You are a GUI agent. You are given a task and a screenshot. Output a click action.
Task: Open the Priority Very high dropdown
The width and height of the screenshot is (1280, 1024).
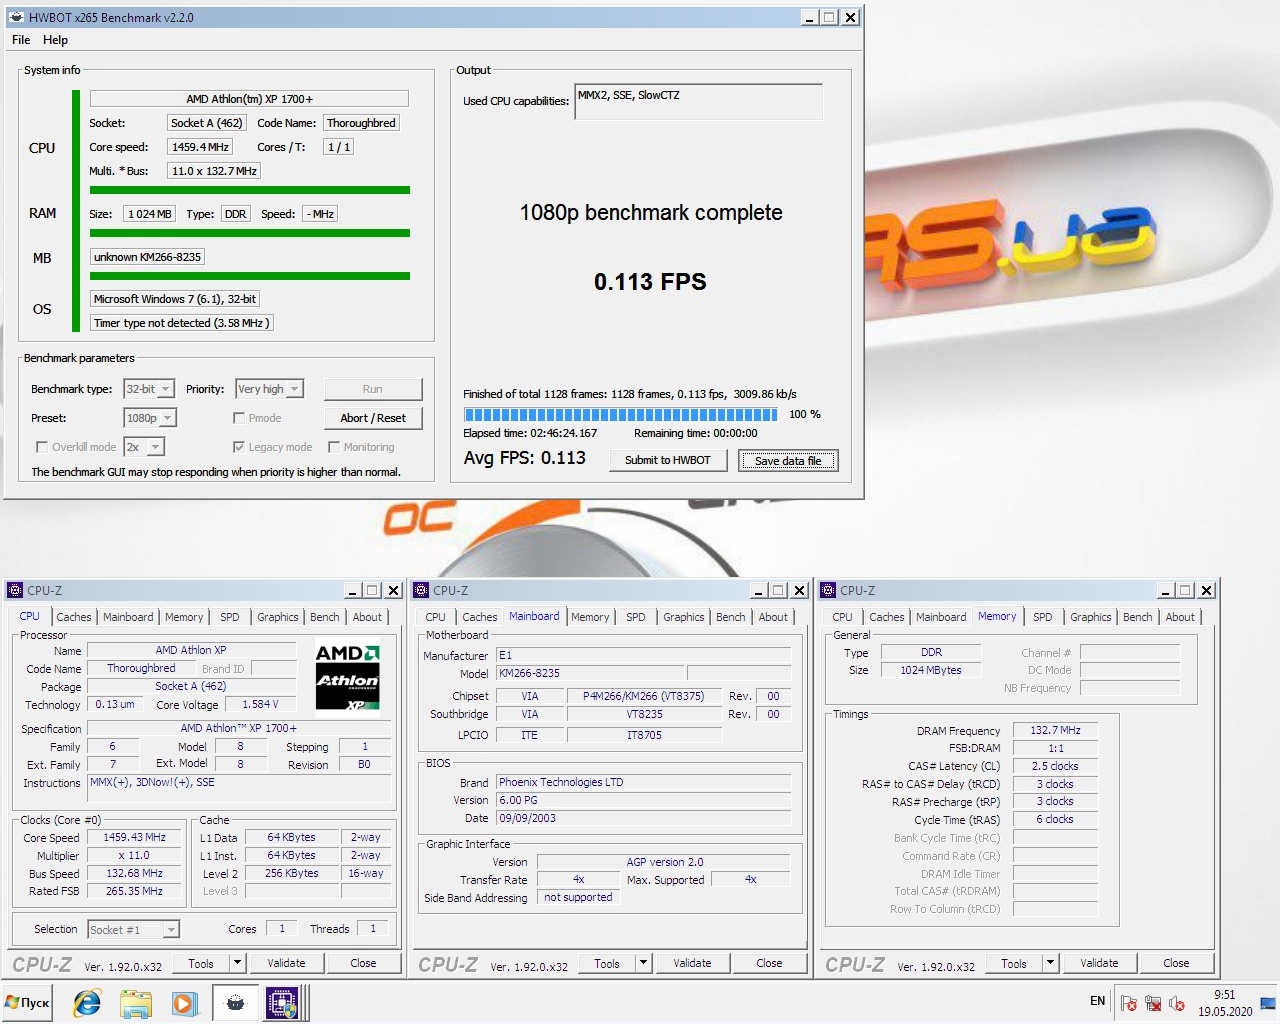click(x=269, y=389)
